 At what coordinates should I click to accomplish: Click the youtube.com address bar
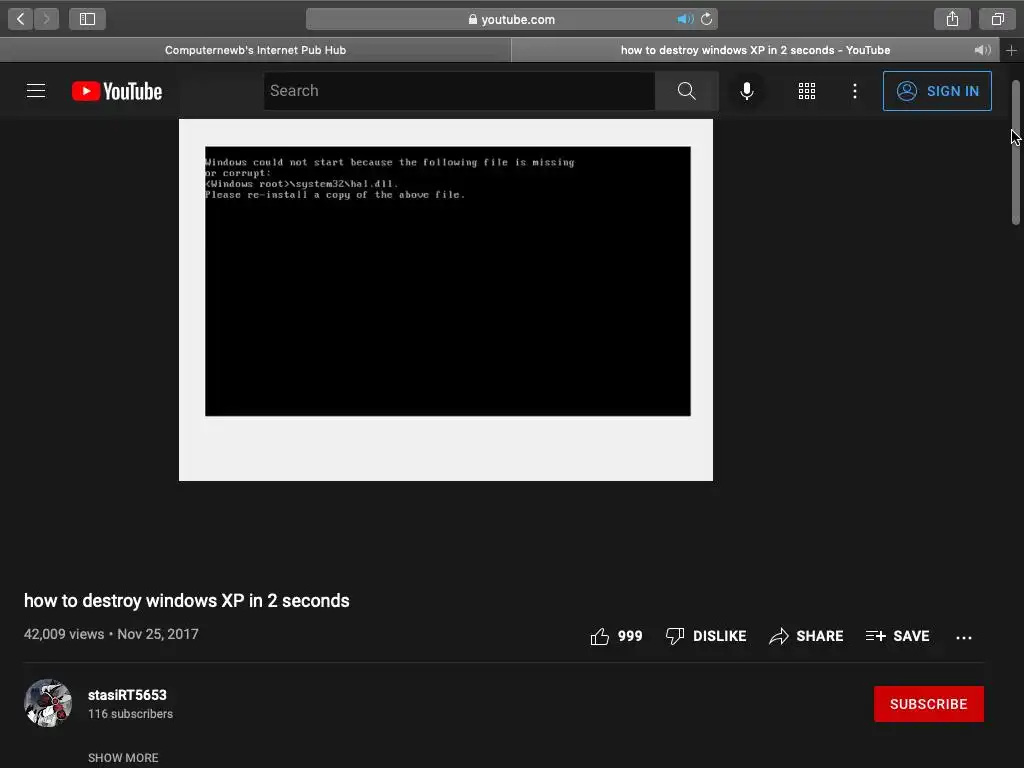[511, 19]
